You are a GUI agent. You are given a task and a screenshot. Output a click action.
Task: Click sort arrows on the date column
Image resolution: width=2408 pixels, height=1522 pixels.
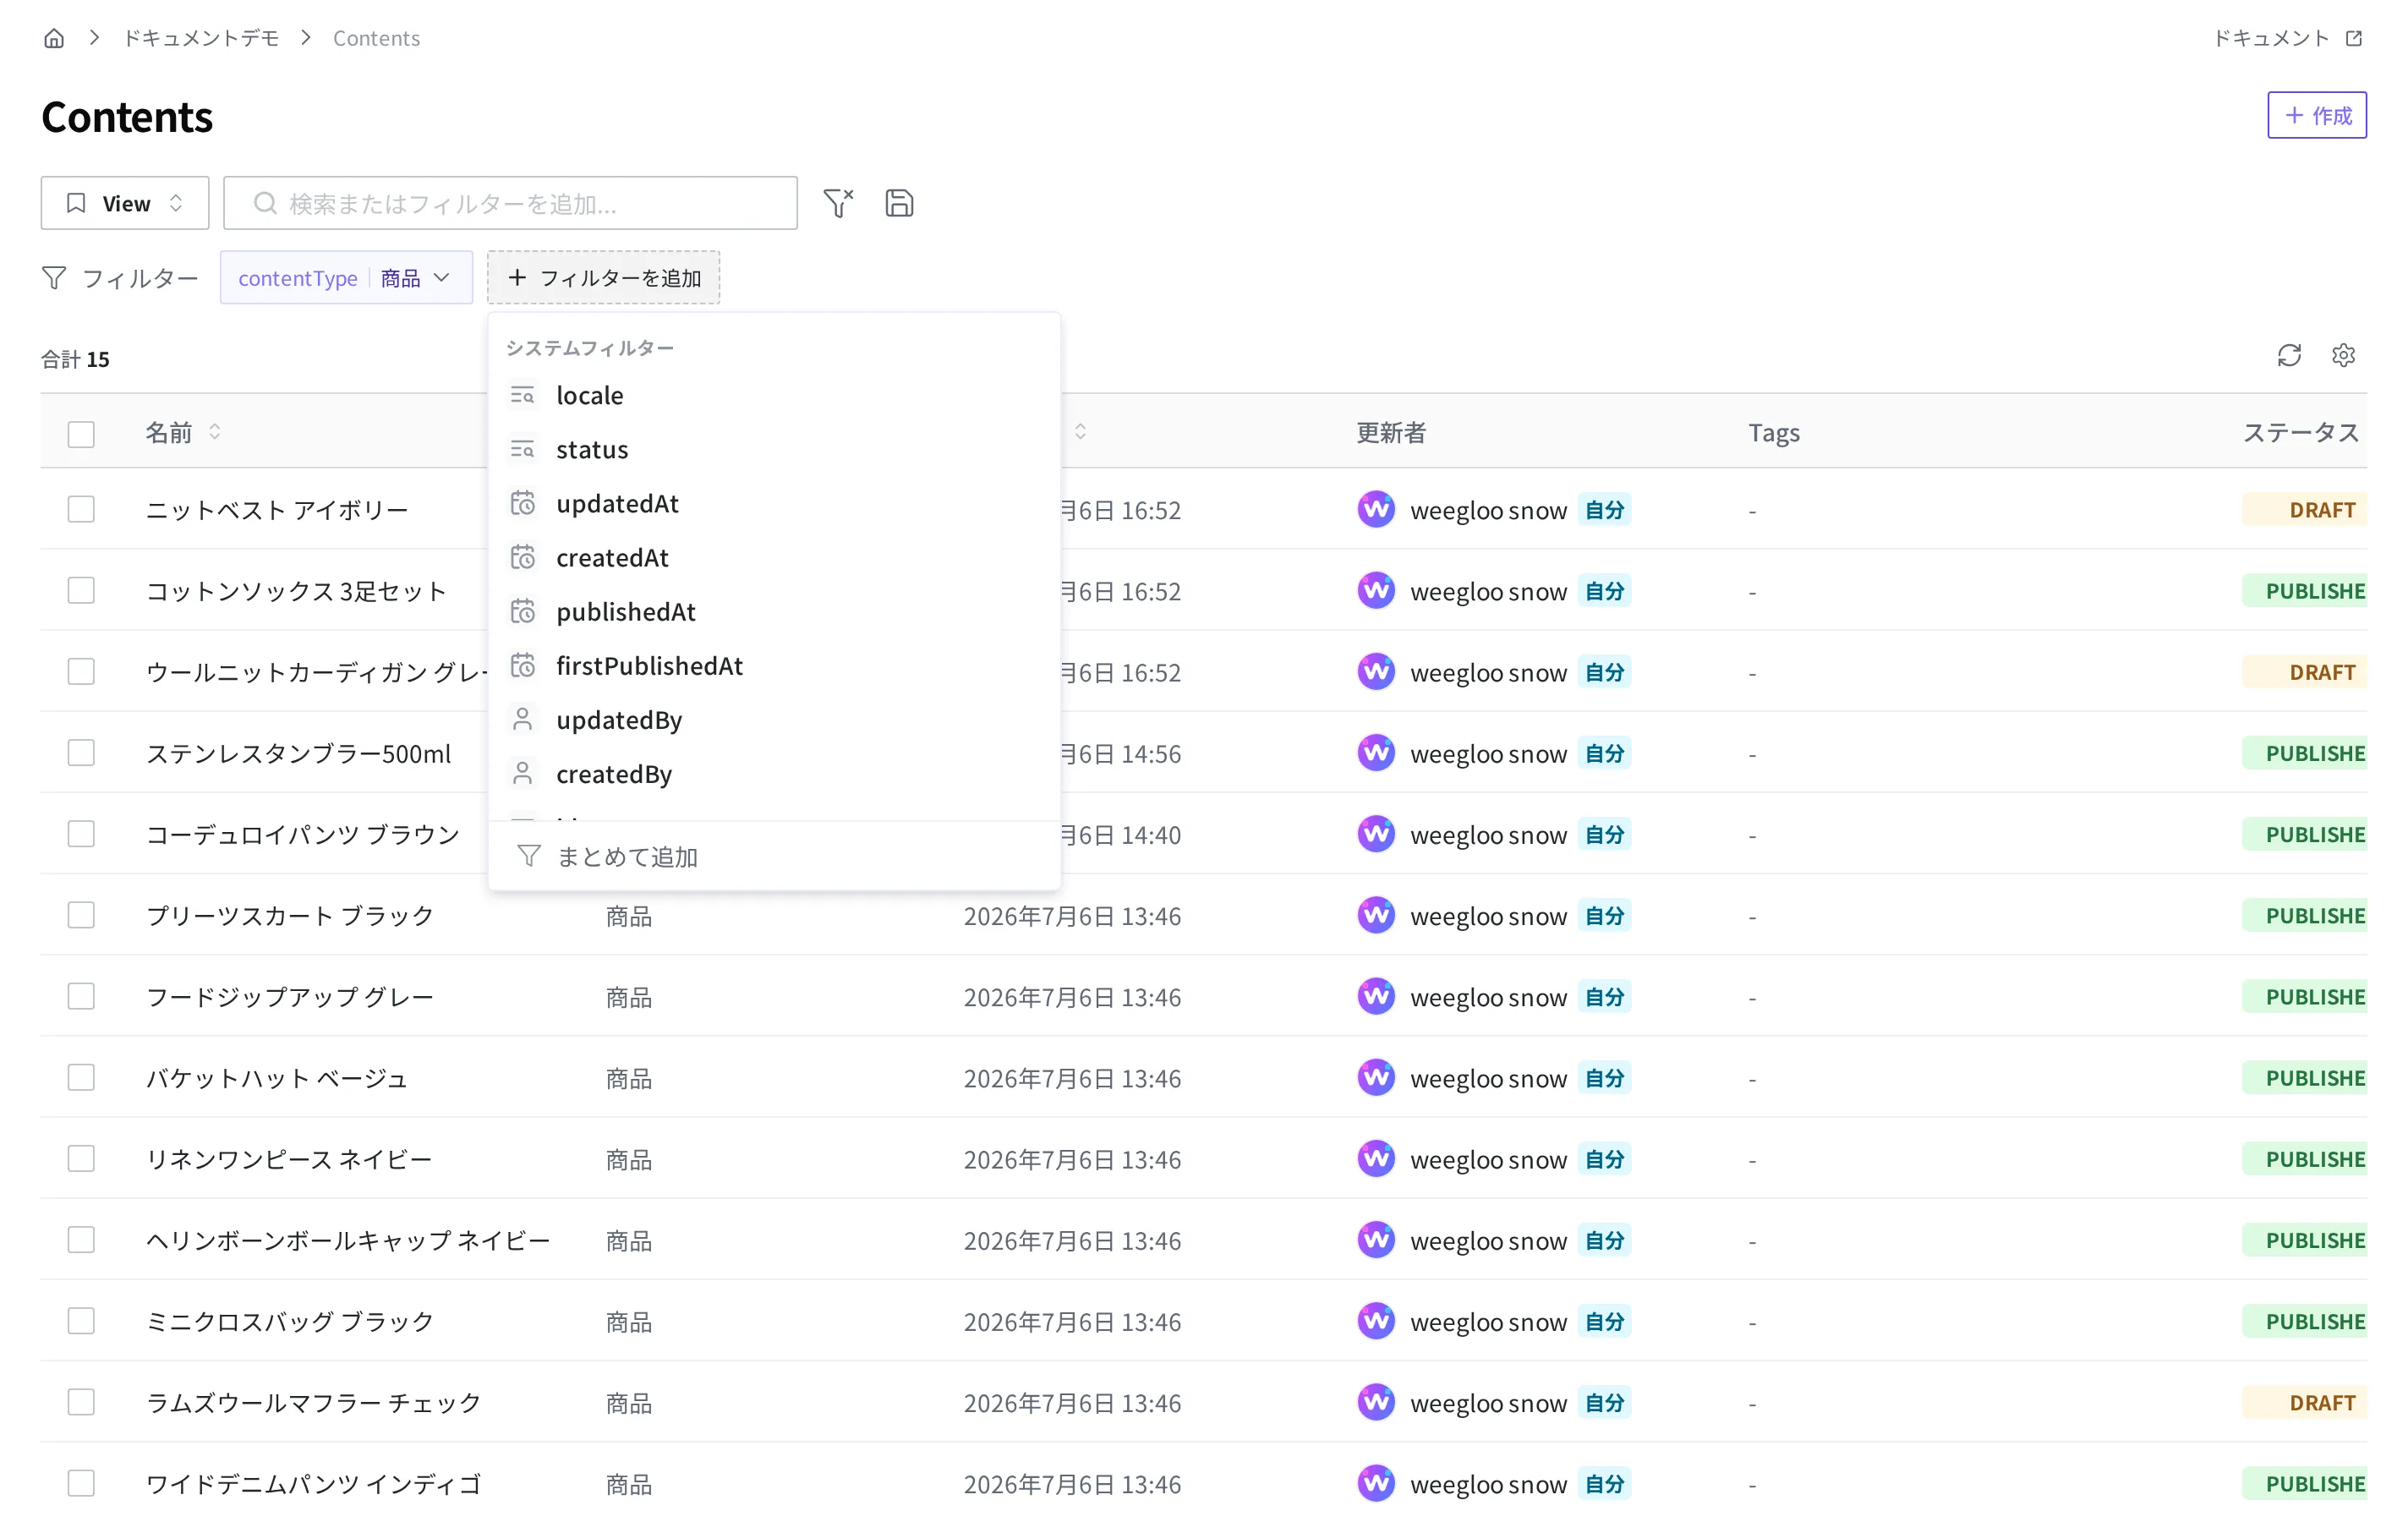[1080, 432]
